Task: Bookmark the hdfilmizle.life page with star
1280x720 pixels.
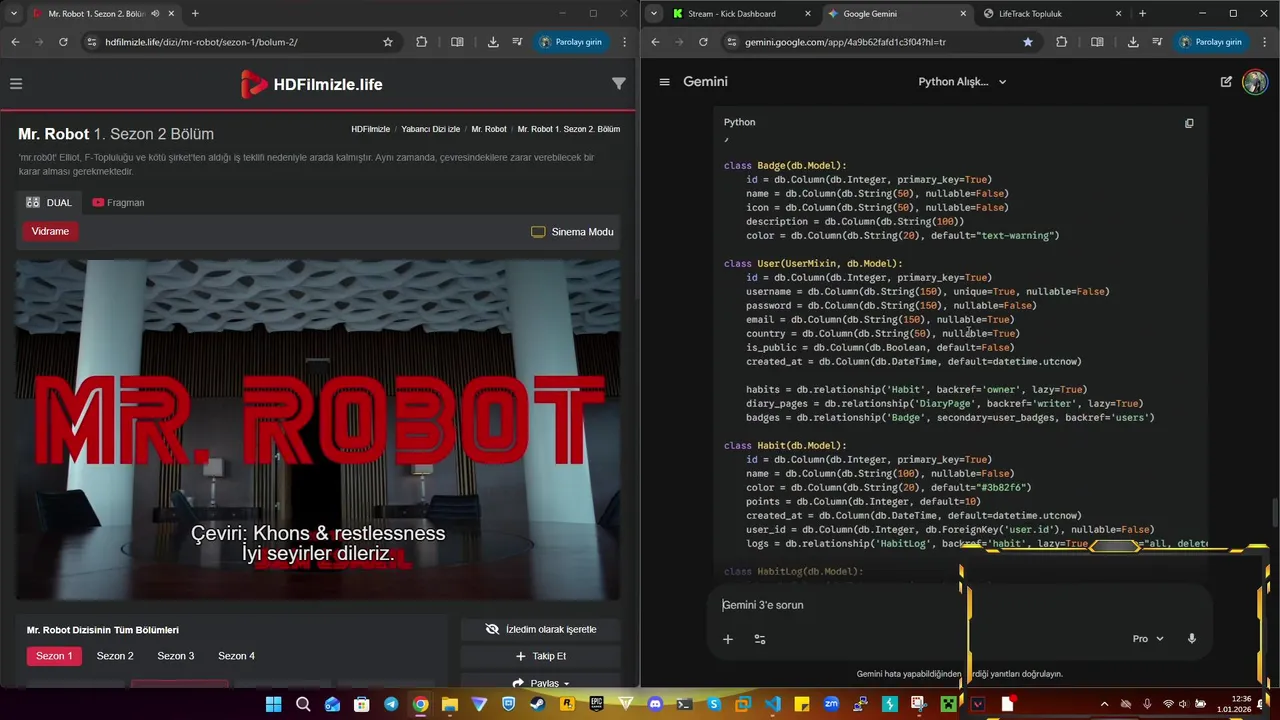Action: tap(388, 42)
